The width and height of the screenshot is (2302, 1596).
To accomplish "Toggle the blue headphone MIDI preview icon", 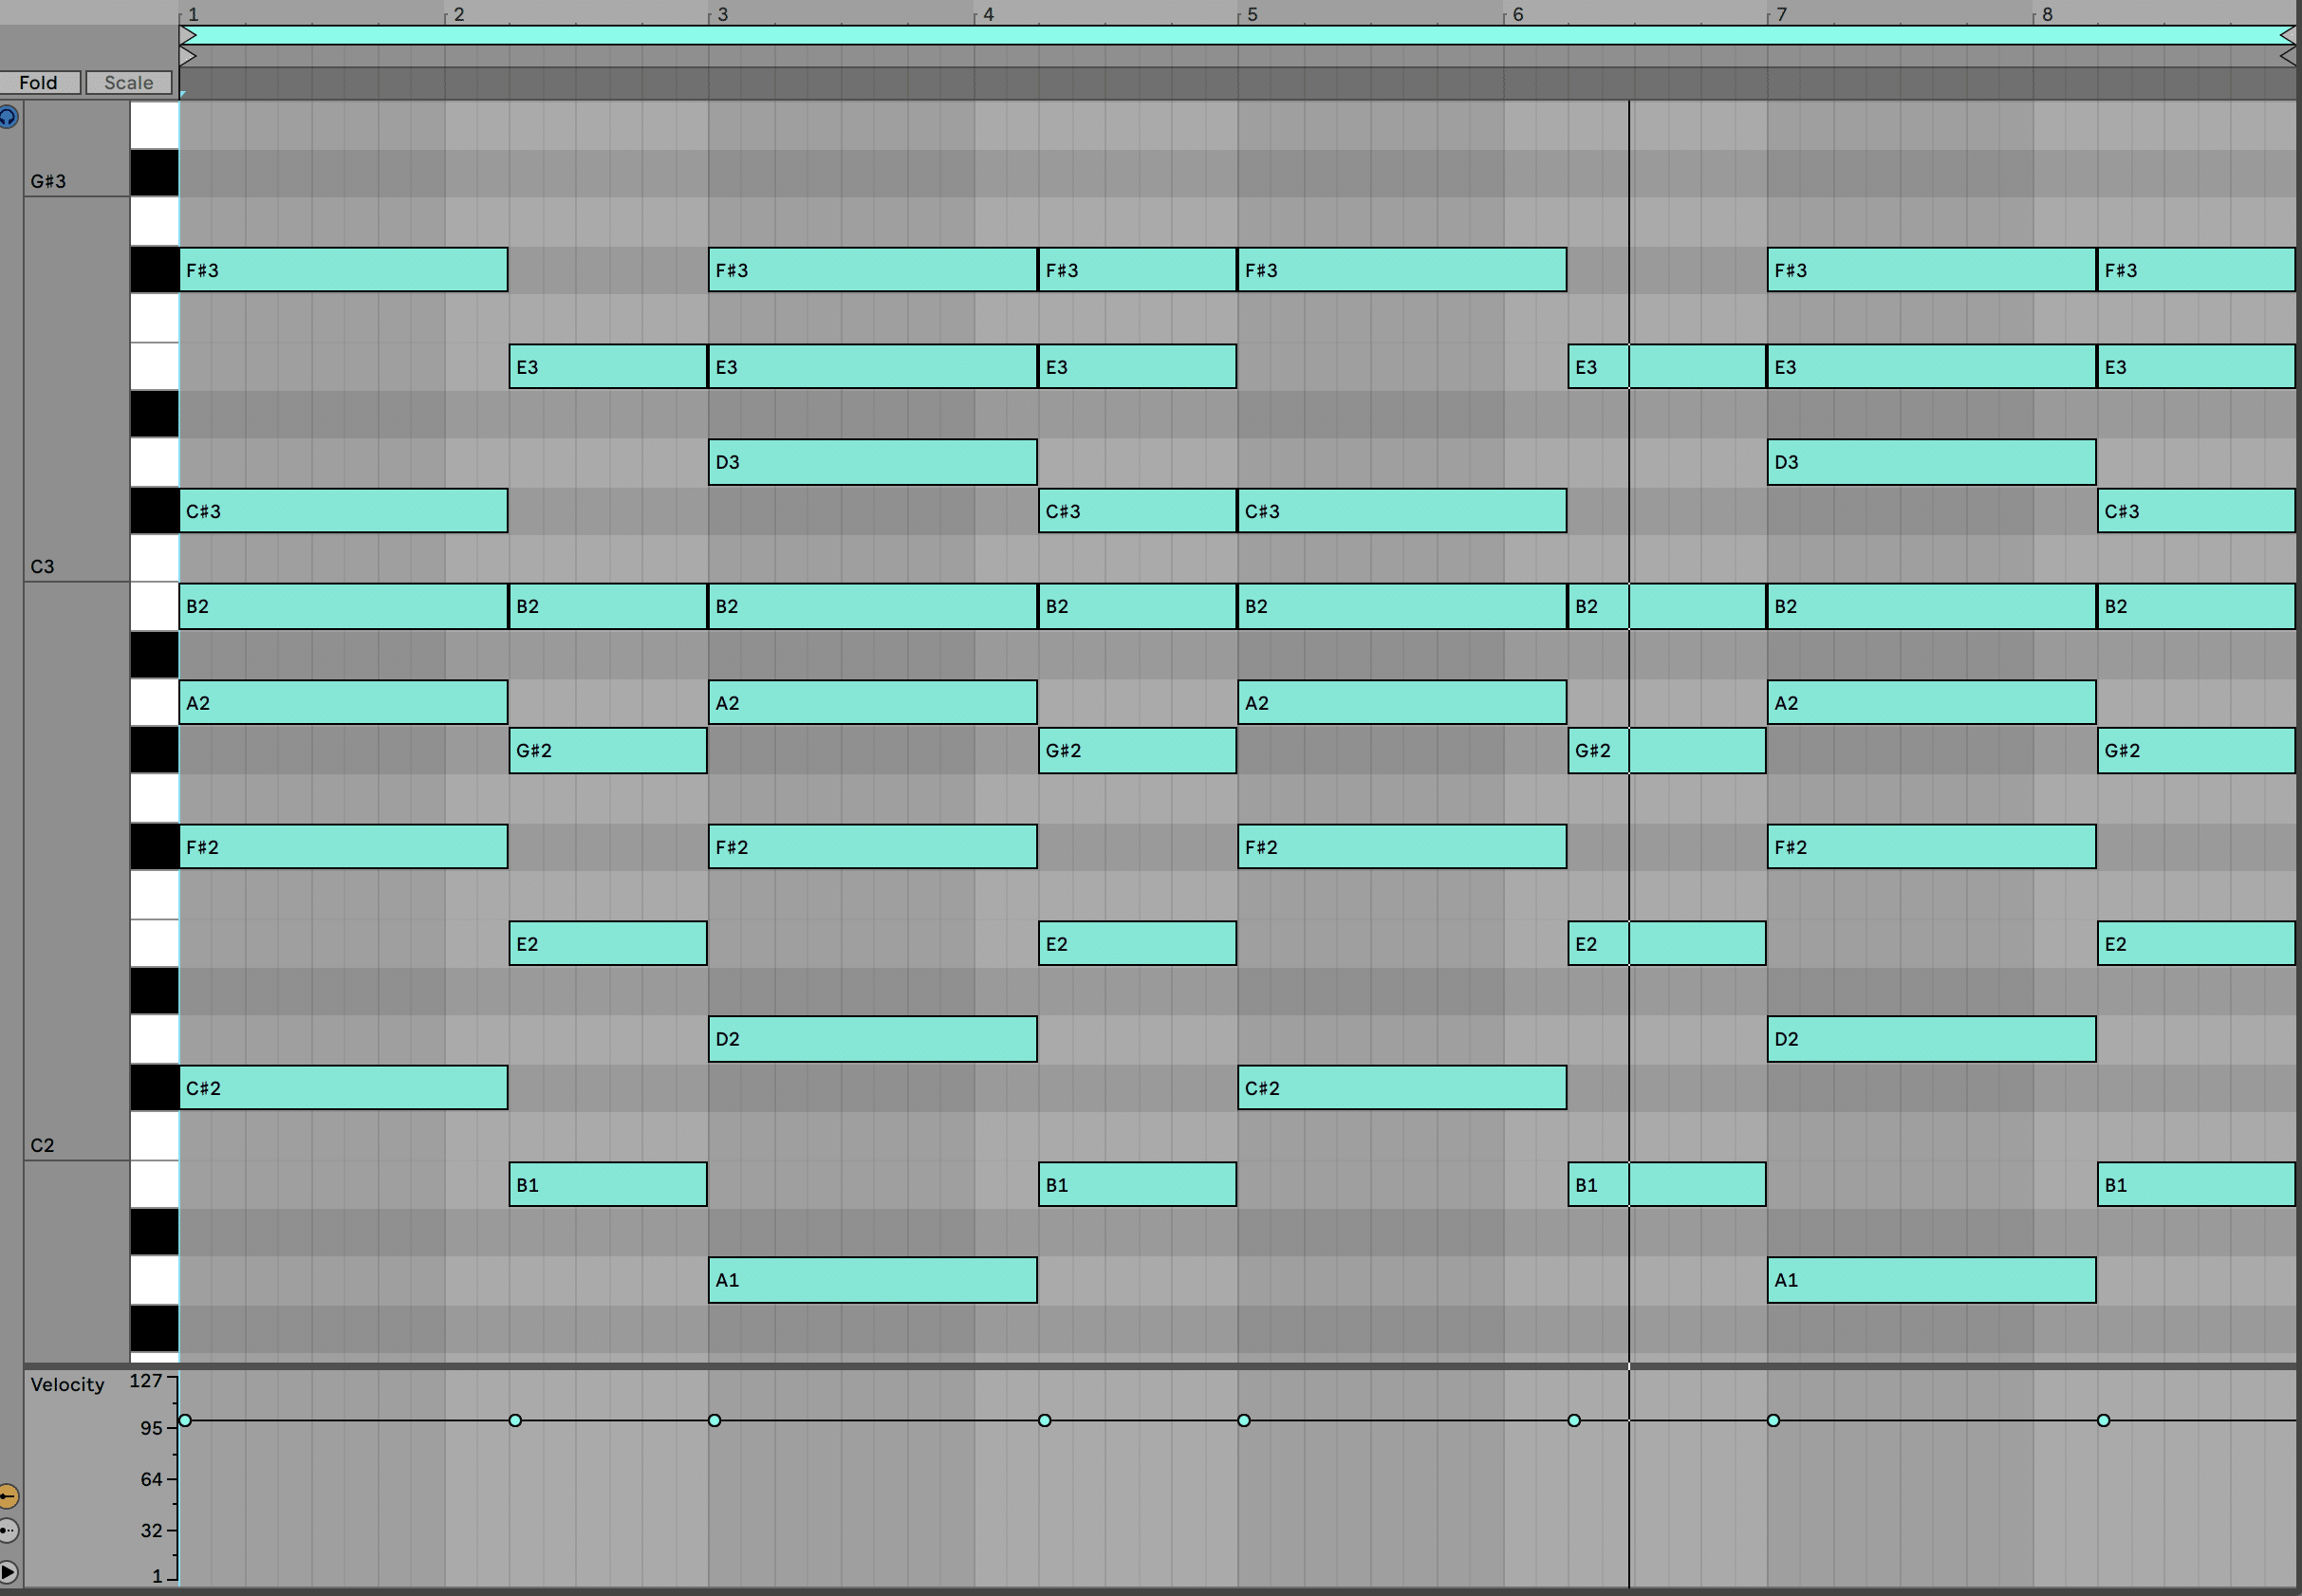I will [x=7, y=117].
